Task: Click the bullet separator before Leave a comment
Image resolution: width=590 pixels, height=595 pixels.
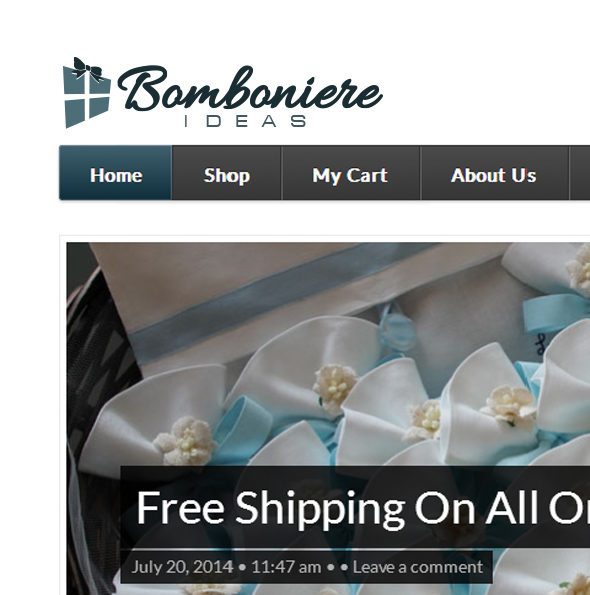Action: coord(344,568)
